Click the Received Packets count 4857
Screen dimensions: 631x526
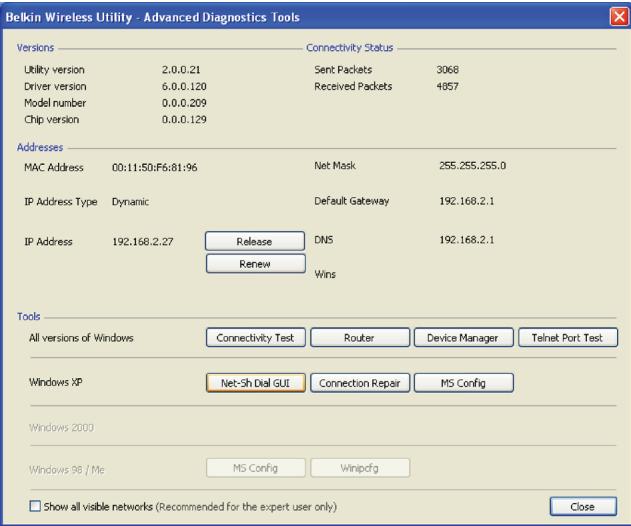(447, 86)
